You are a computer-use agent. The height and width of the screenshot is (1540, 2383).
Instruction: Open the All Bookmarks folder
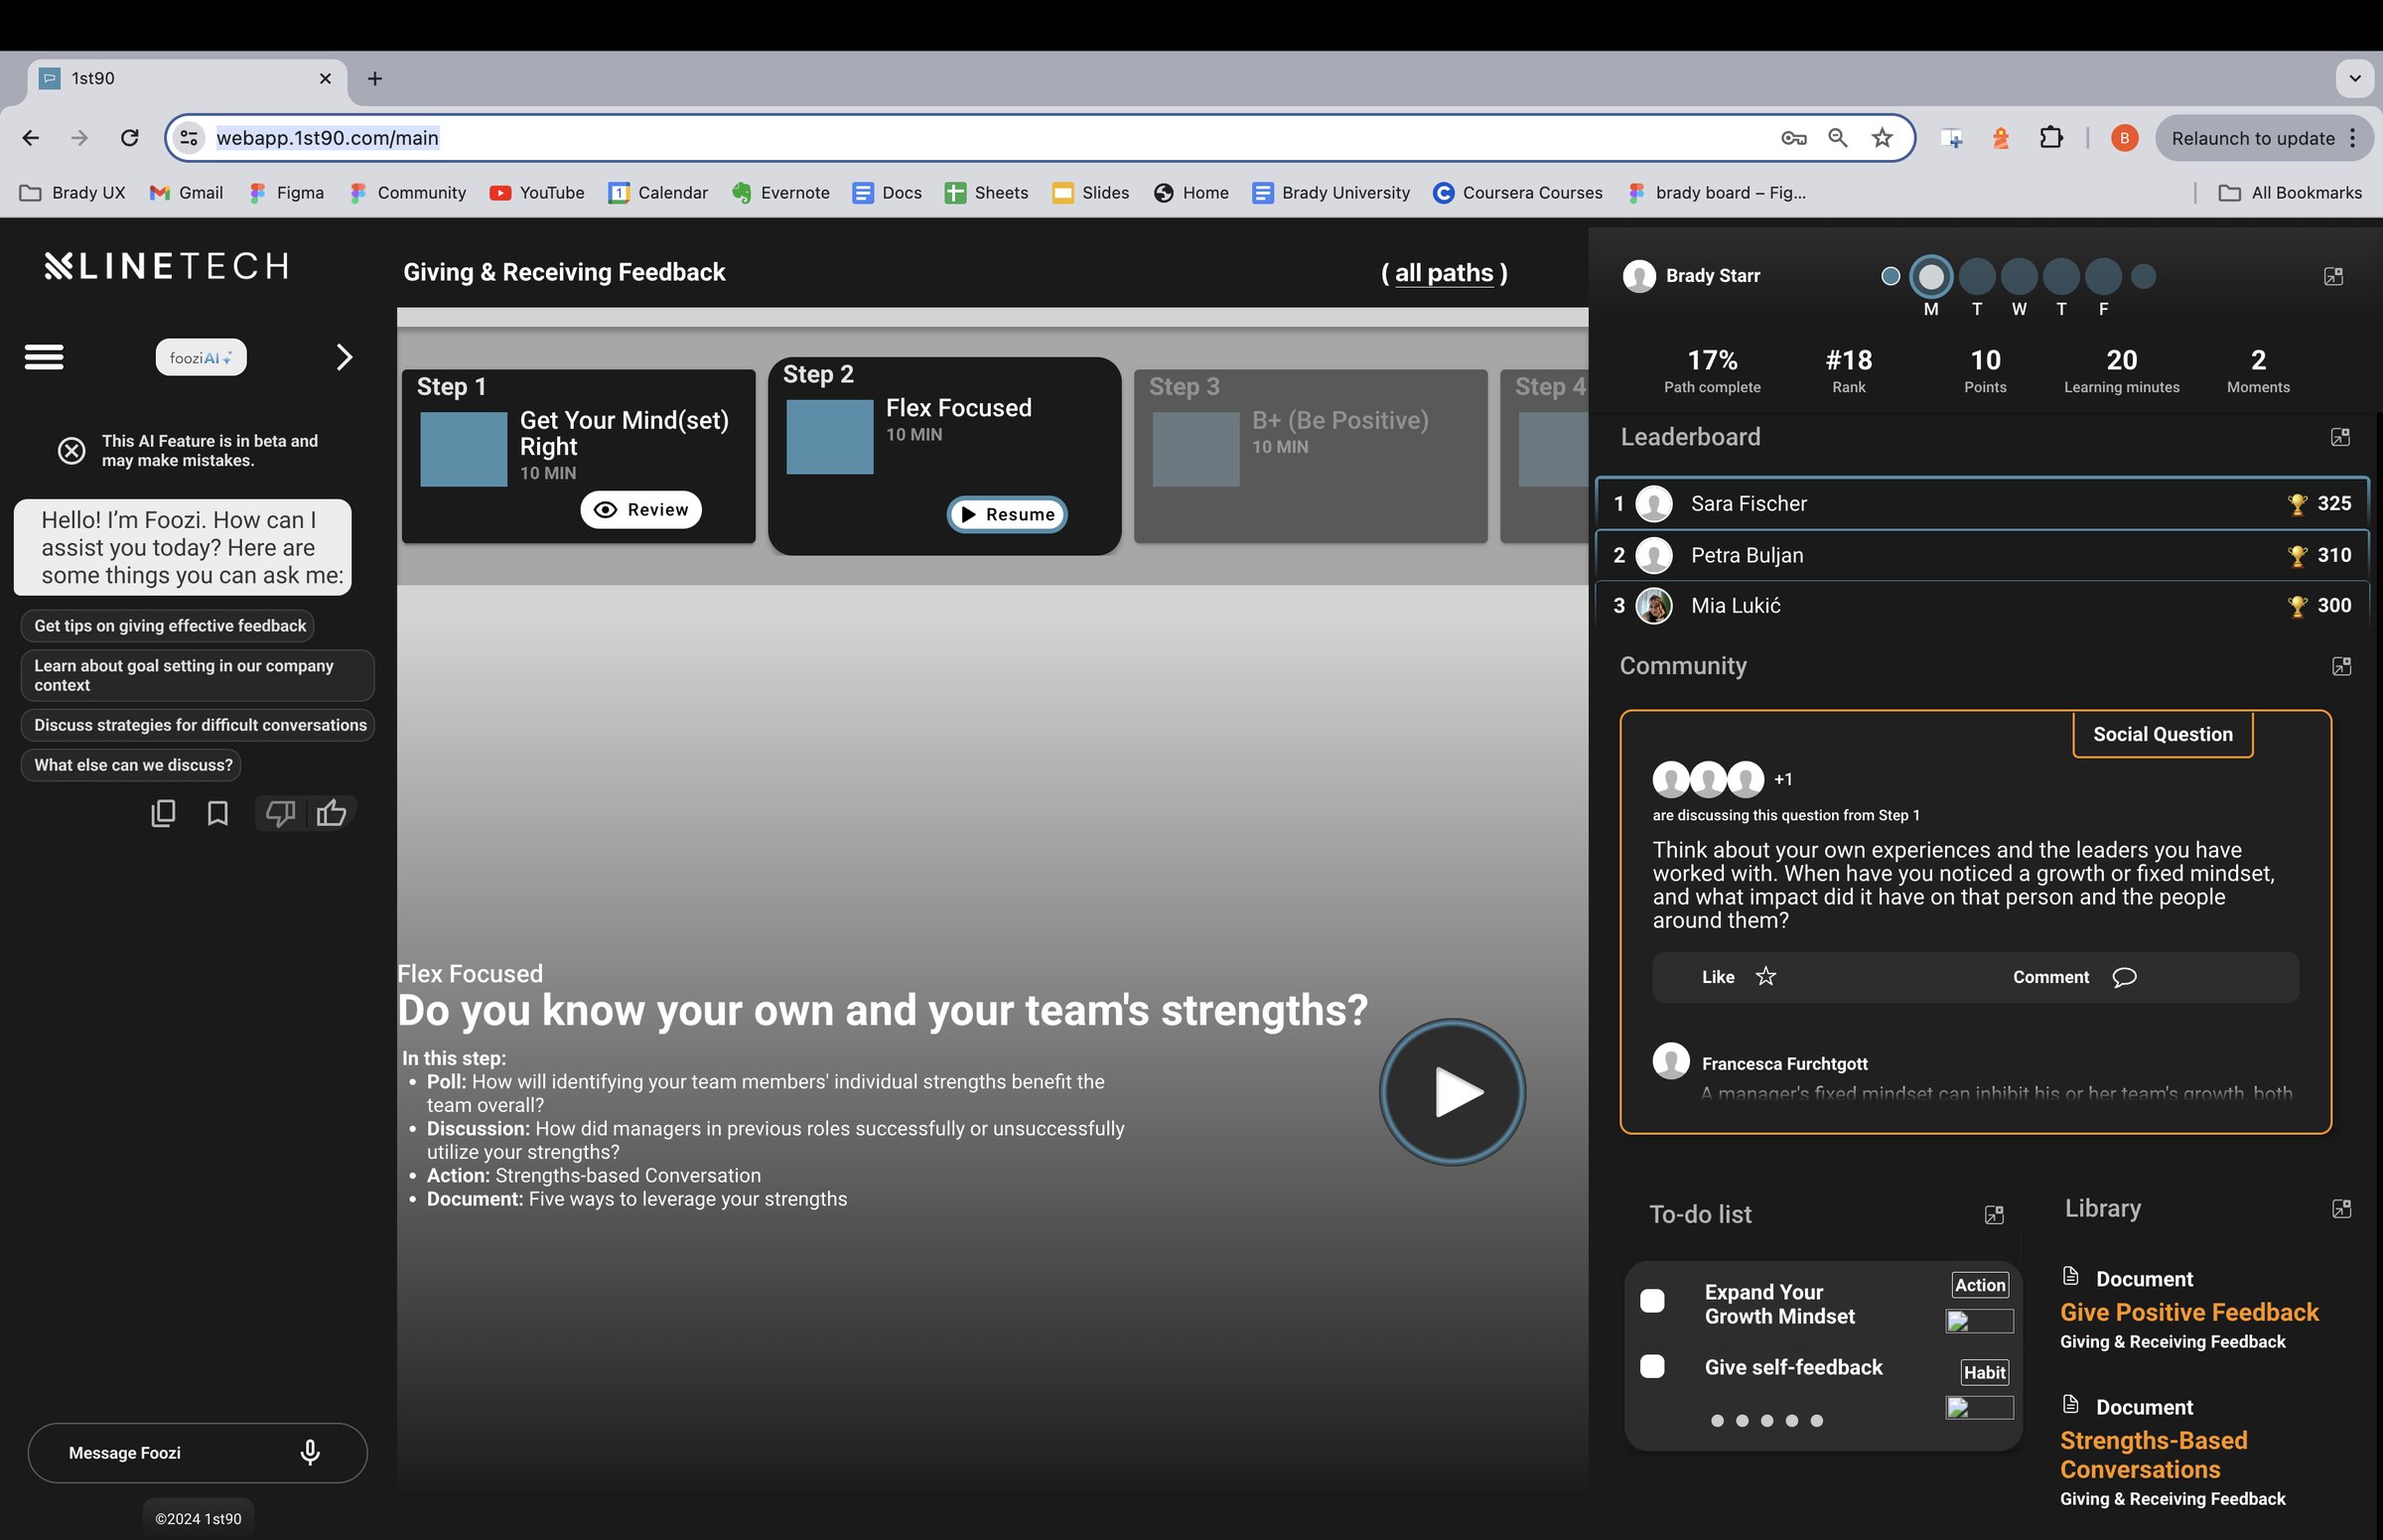2290,193
